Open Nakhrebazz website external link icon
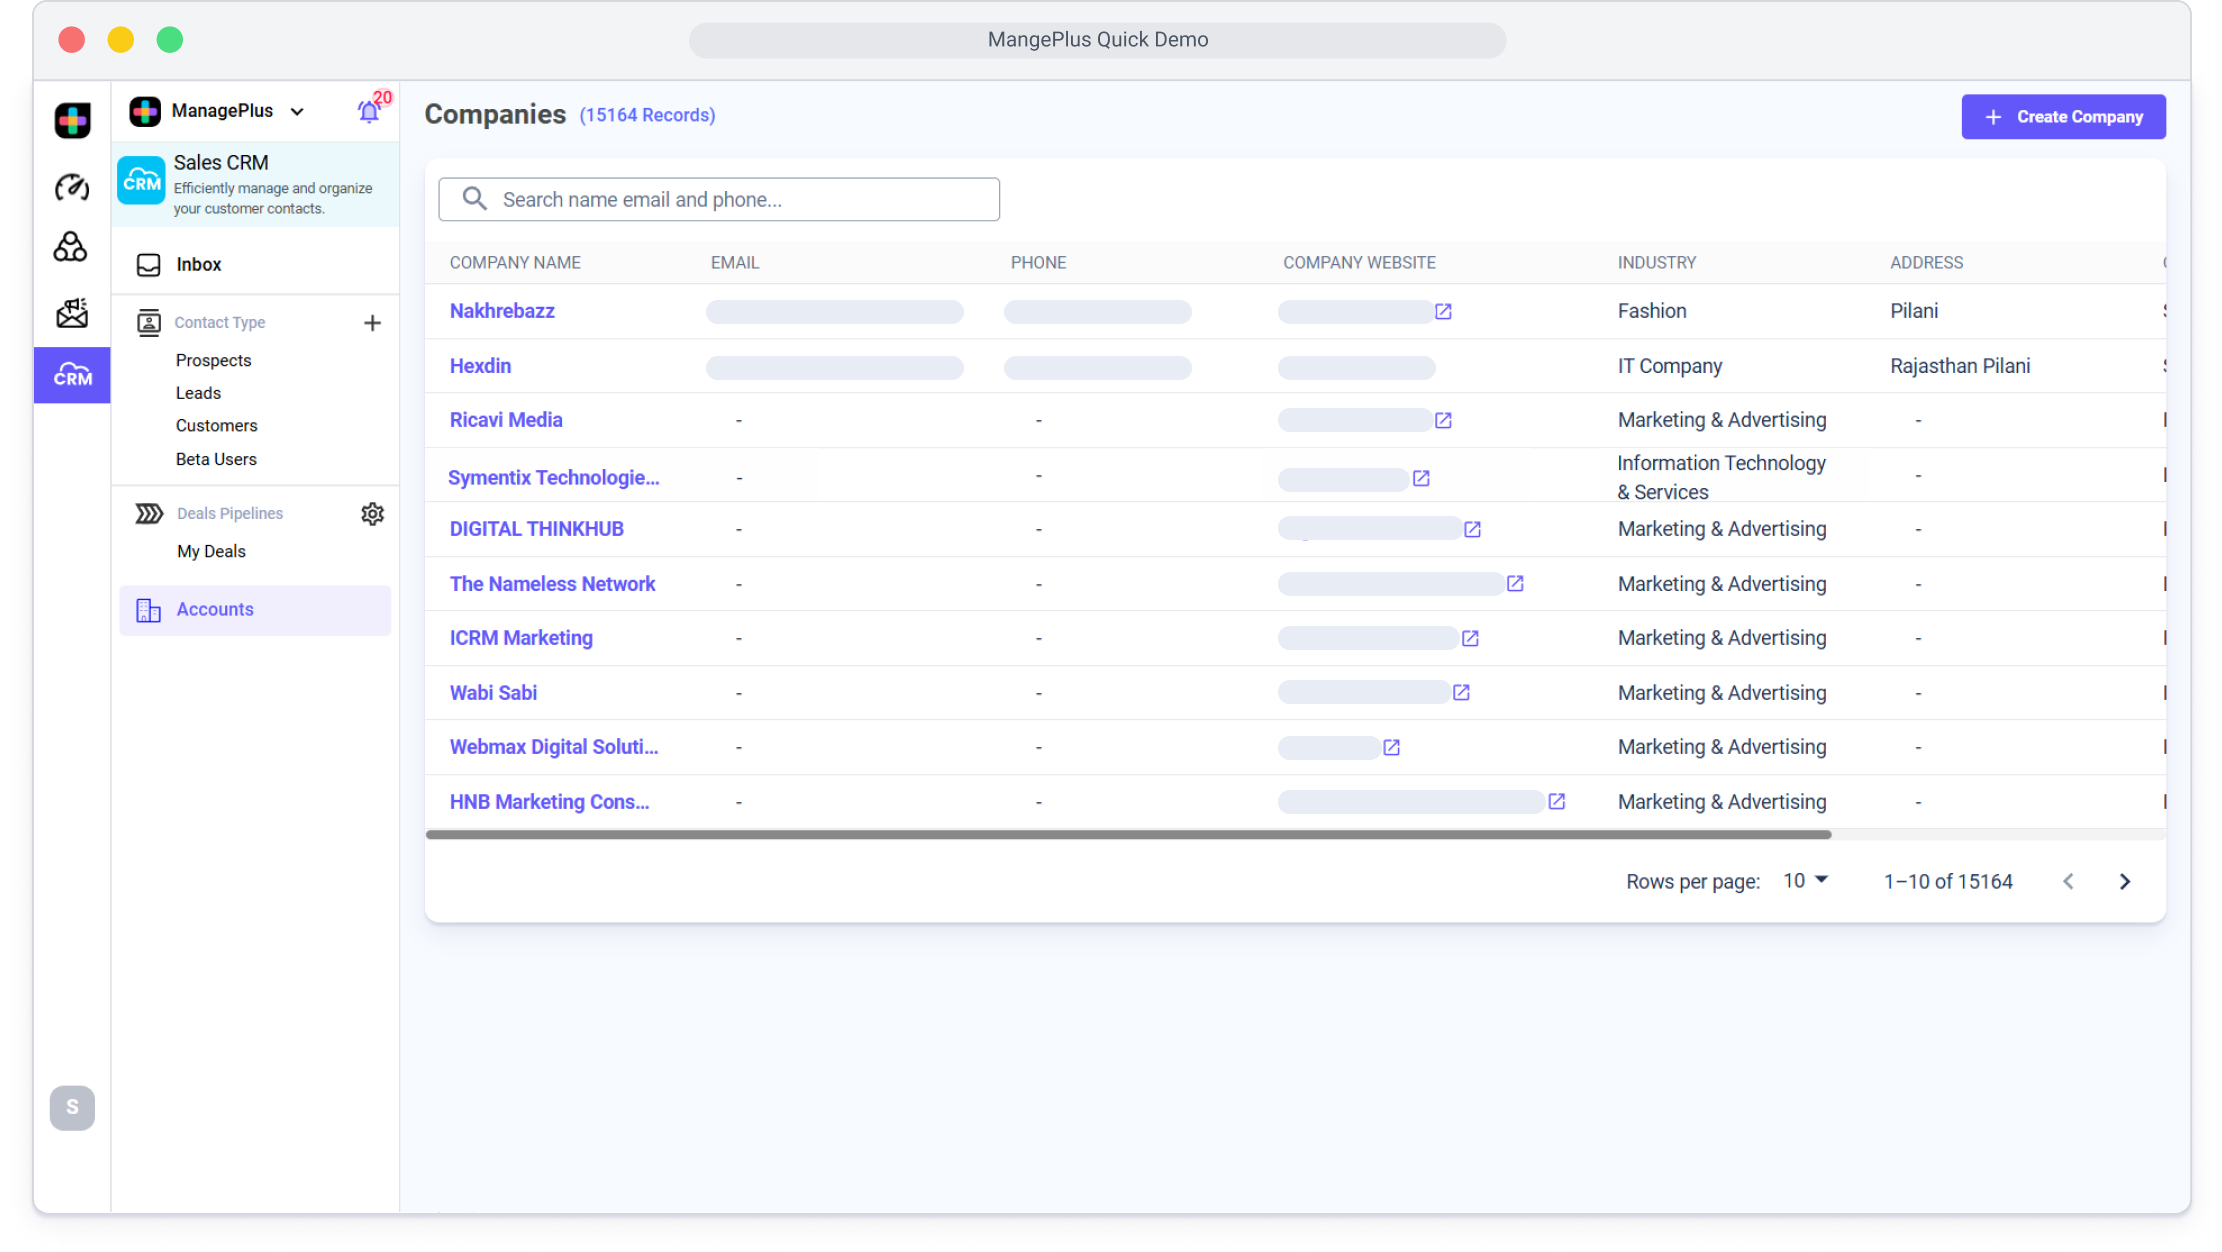The width and height of the screenshot is (2222, 1252). (x=1442, y=311)
